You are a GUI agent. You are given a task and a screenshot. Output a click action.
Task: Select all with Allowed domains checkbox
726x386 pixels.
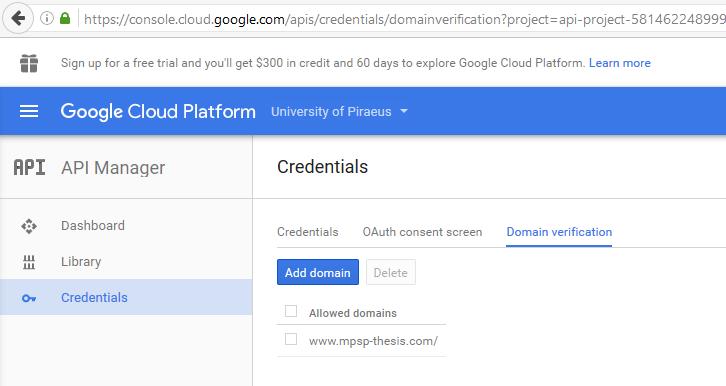click(291, 311)
